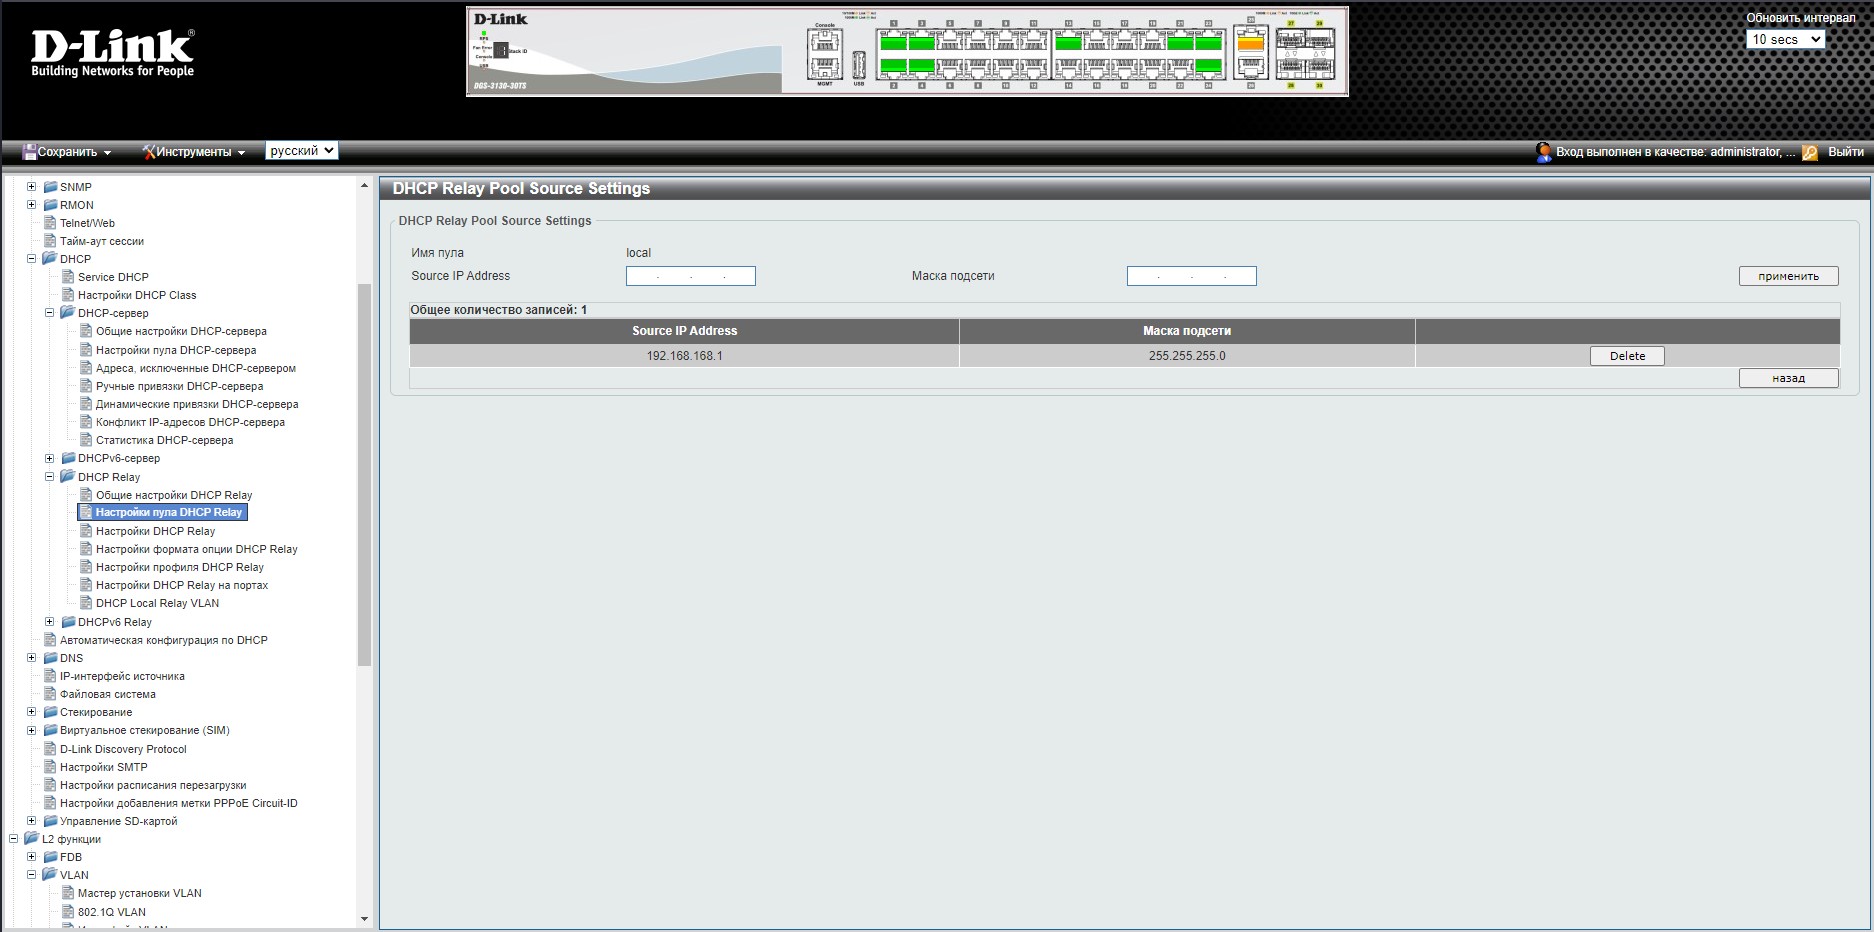Viewport: 1874px width, 932px height.
Task: Expand the DHCPv6 Relay node
Action: coord(50,622)
